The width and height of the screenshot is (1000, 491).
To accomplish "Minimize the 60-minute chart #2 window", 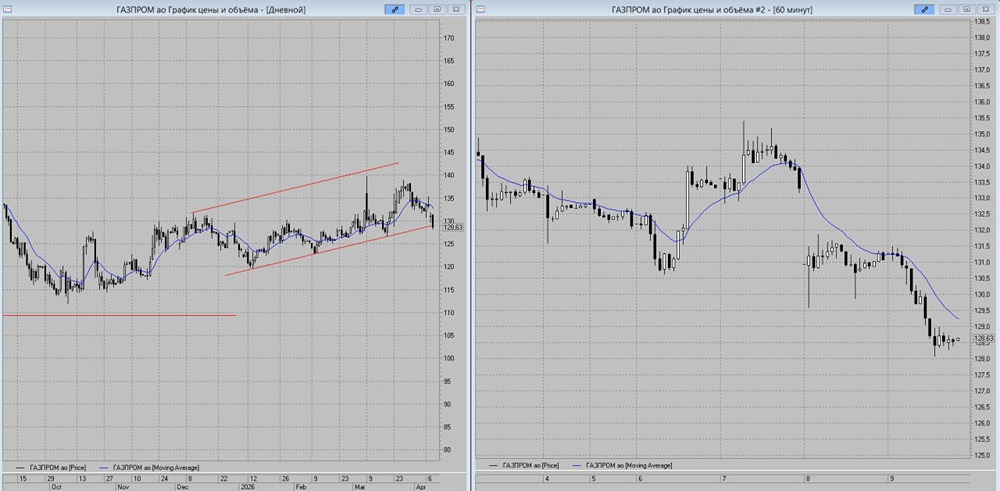I will [950, 9].
